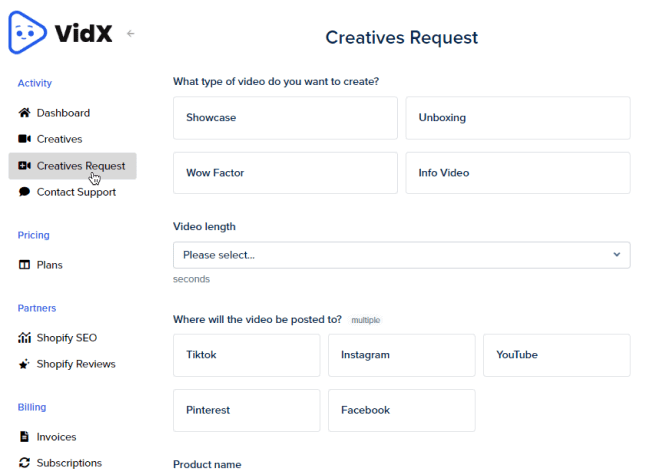Click the Plans table icon
Screen dimensions: 648x471
point(25,265)
